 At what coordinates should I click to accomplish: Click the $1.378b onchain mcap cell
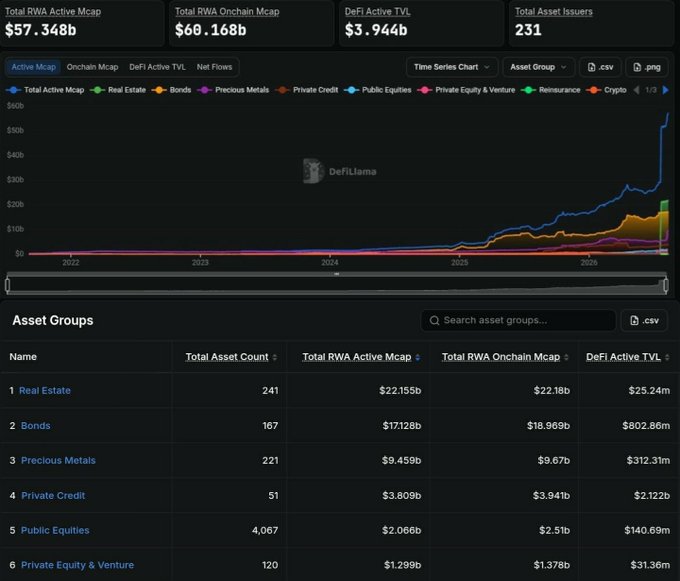tap(552, 565)
